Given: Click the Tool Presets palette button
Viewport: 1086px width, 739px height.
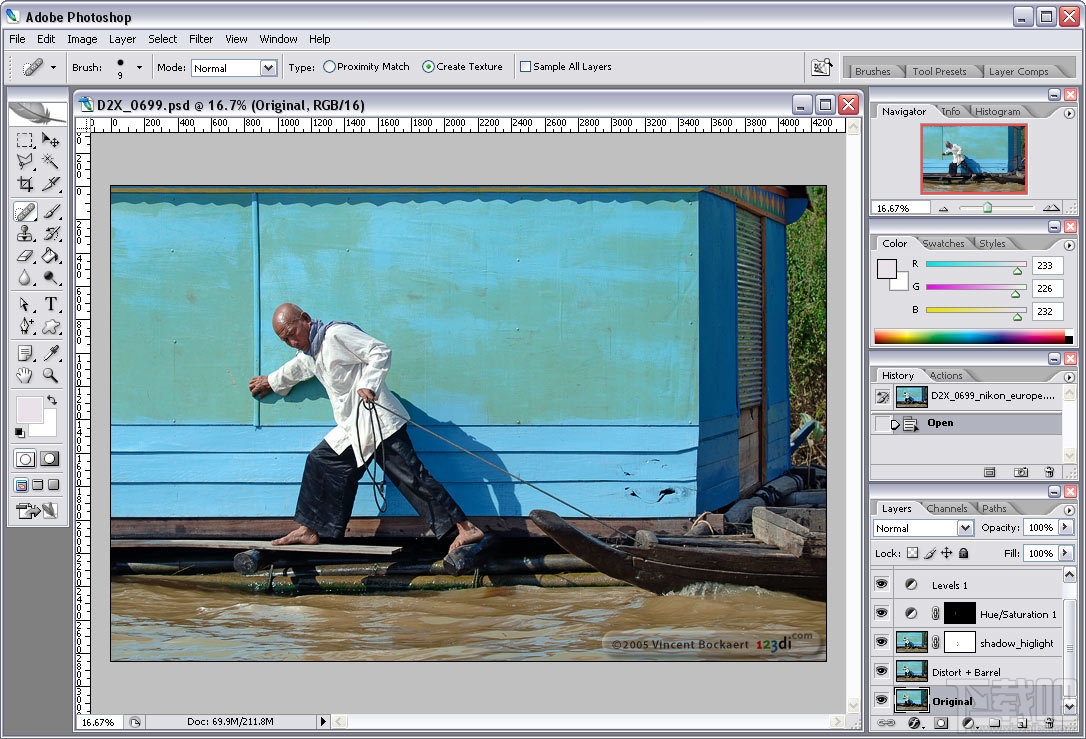Looking at the screenshot, I should tap(940, 70).
